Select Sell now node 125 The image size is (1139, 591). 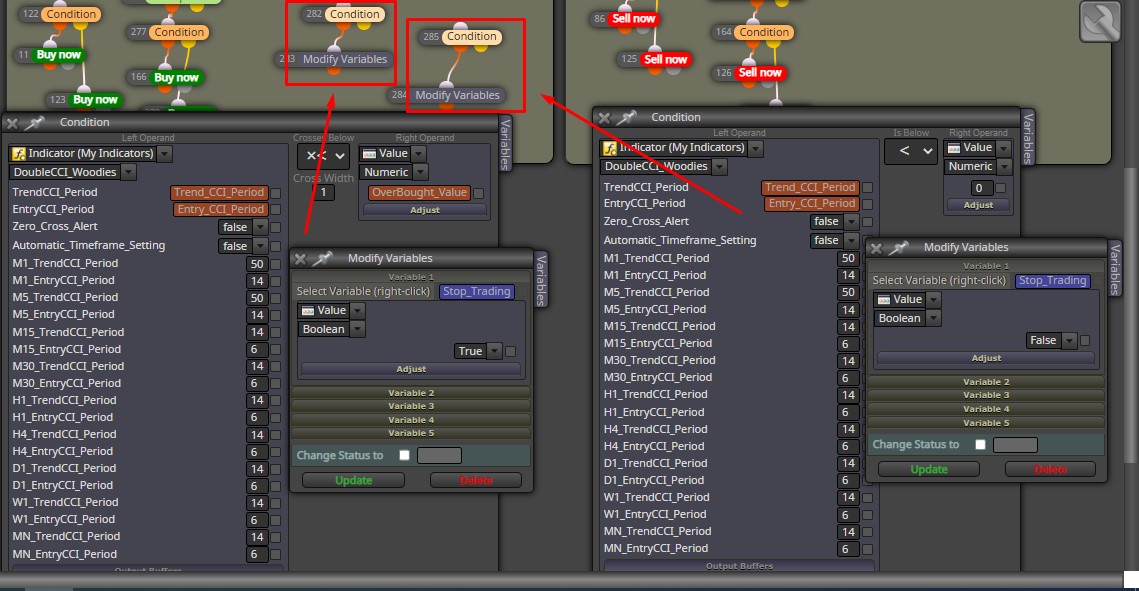(x=665, y=60)
